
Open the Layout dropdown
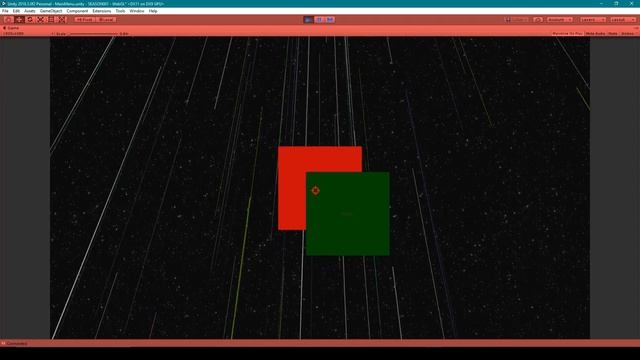[x=623, y=20]
